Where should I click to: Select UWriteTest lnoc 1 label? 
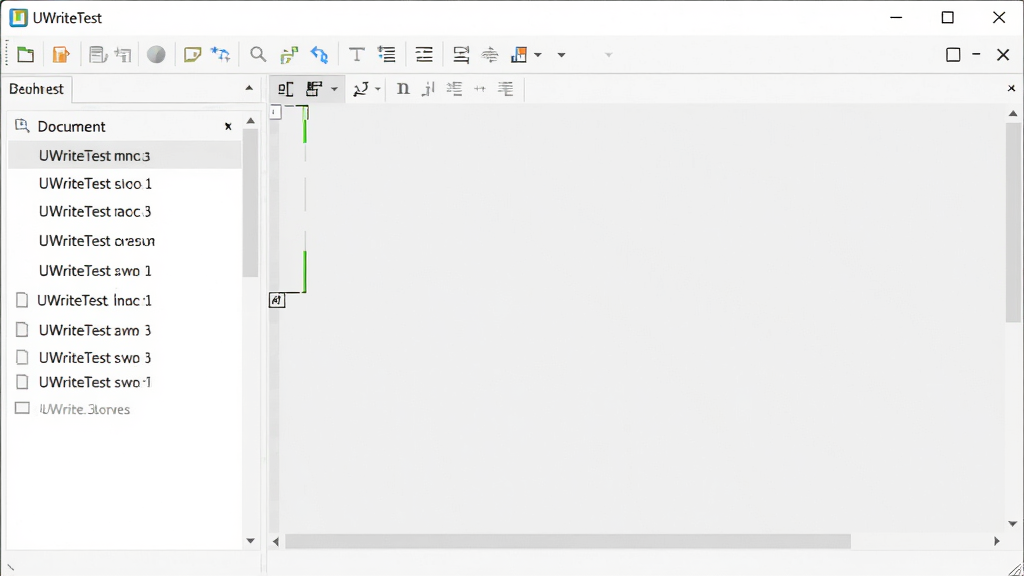click(x=94, y=300)
